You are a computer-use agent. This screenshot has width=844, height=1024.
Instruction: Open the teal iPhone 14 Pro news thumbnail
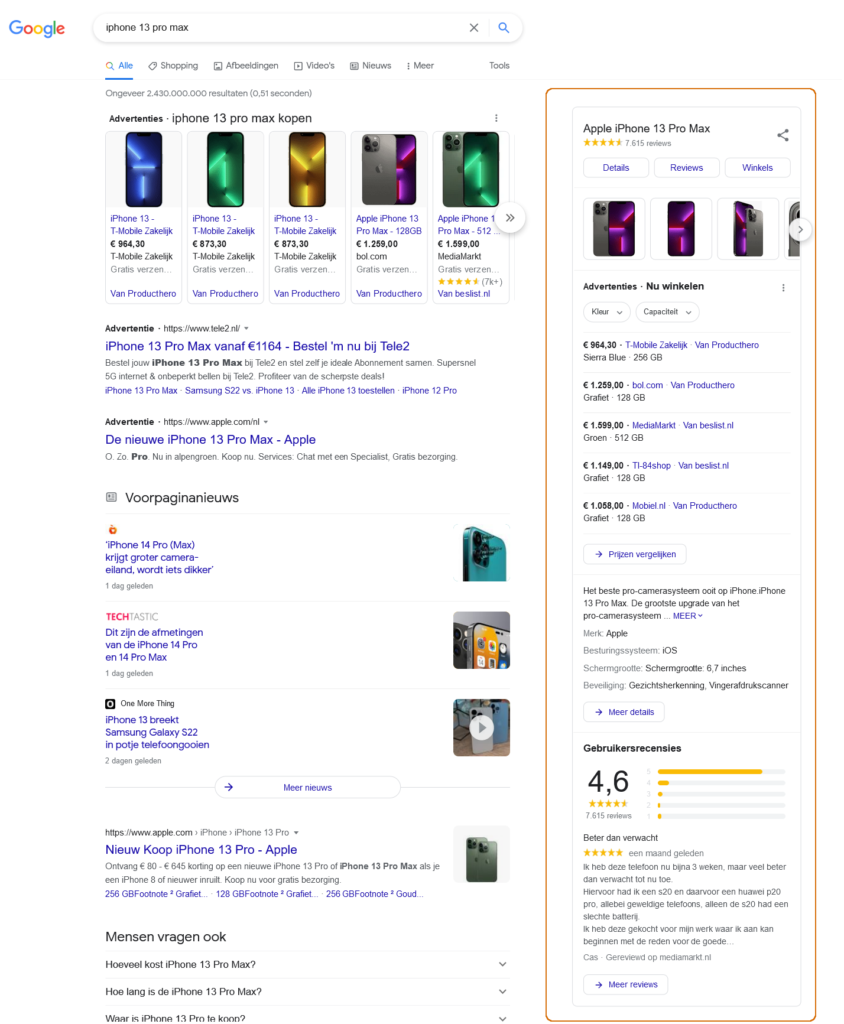[481, 552]
